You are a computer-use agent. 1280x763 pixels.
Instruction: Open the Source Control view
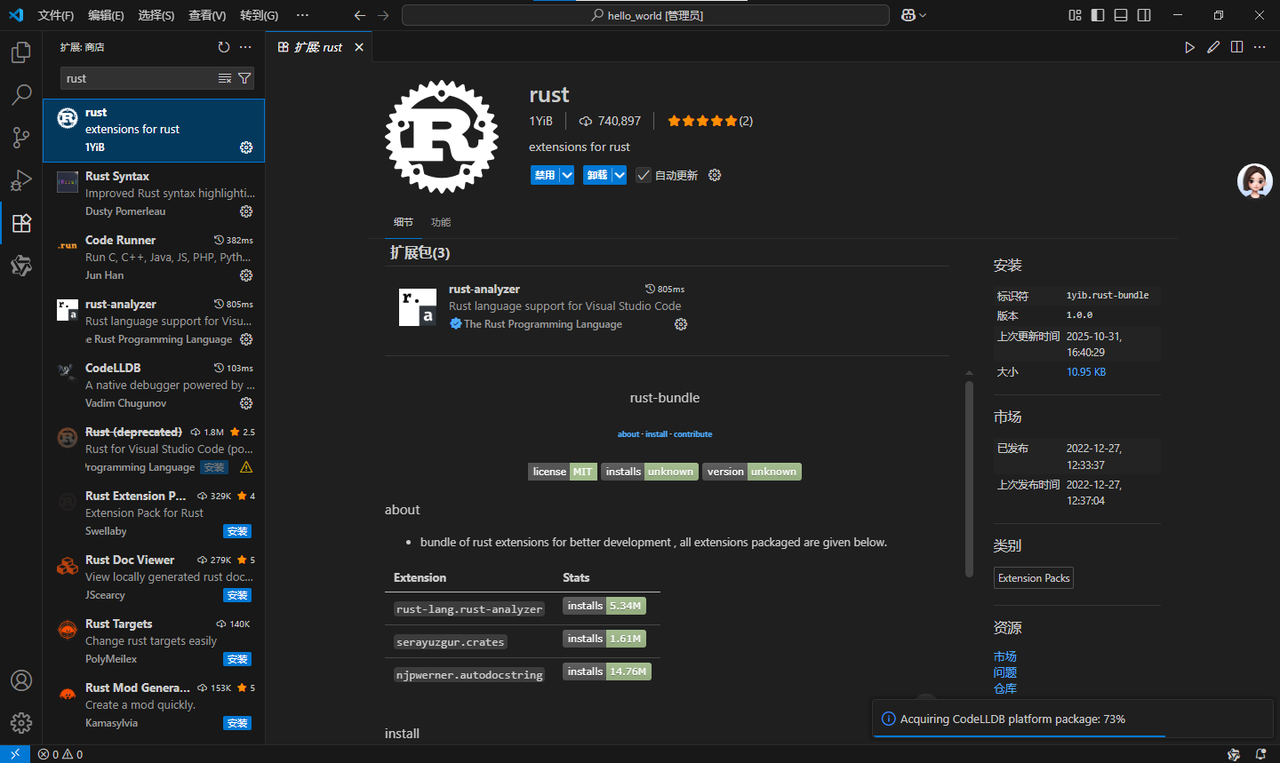[x=21, y=138]
